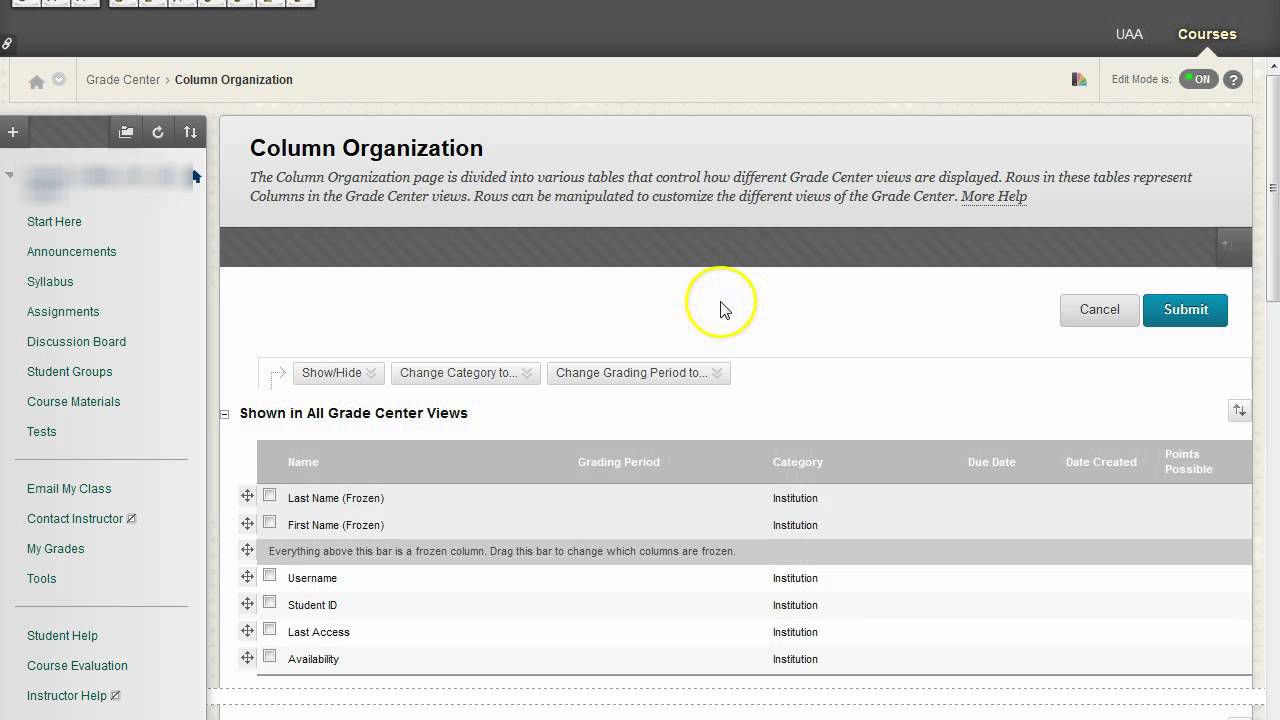Click the Grading Period column header

point(619,462)
